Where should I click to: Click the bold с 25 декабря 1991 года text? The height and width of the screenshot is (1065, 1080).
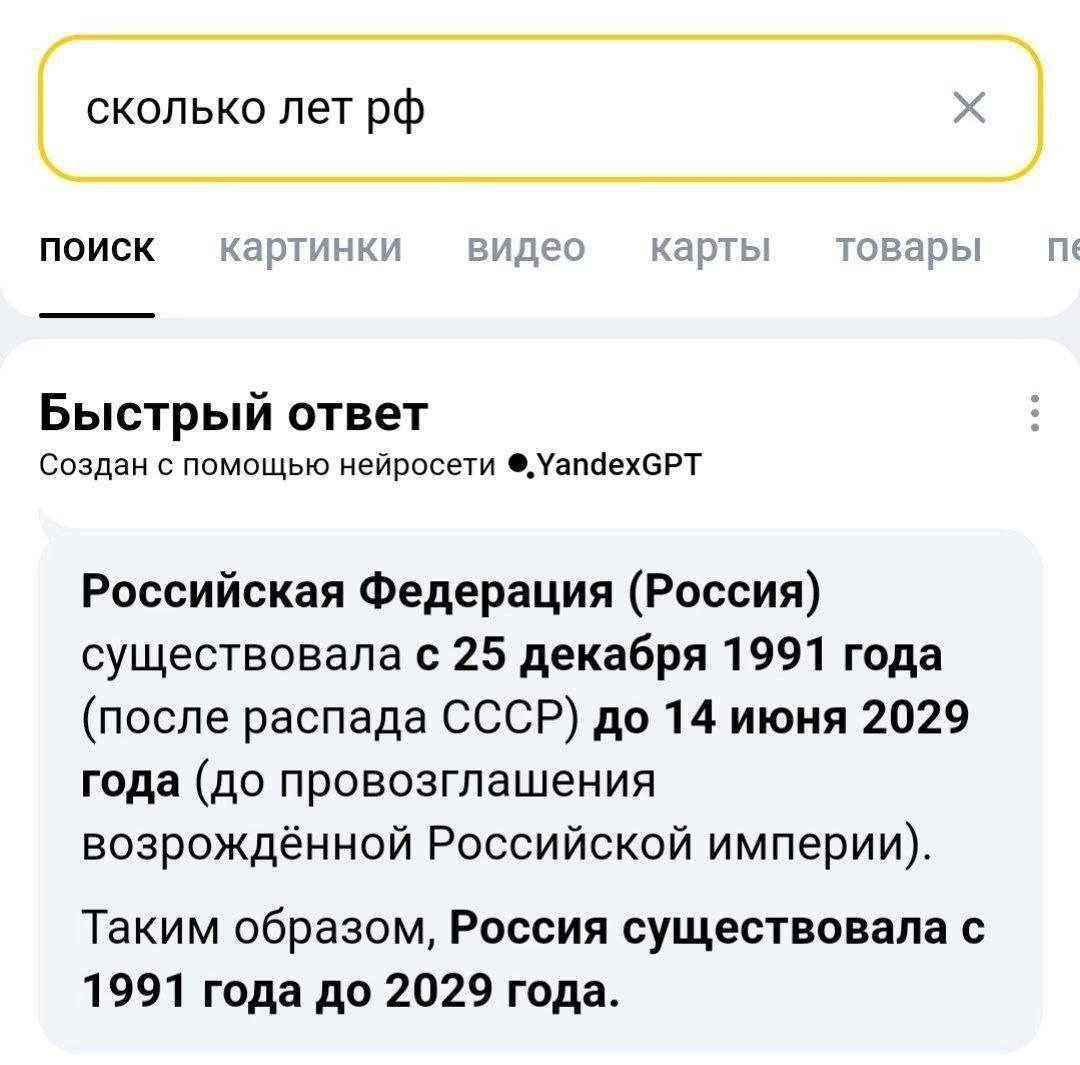click(x=678, y=656)
